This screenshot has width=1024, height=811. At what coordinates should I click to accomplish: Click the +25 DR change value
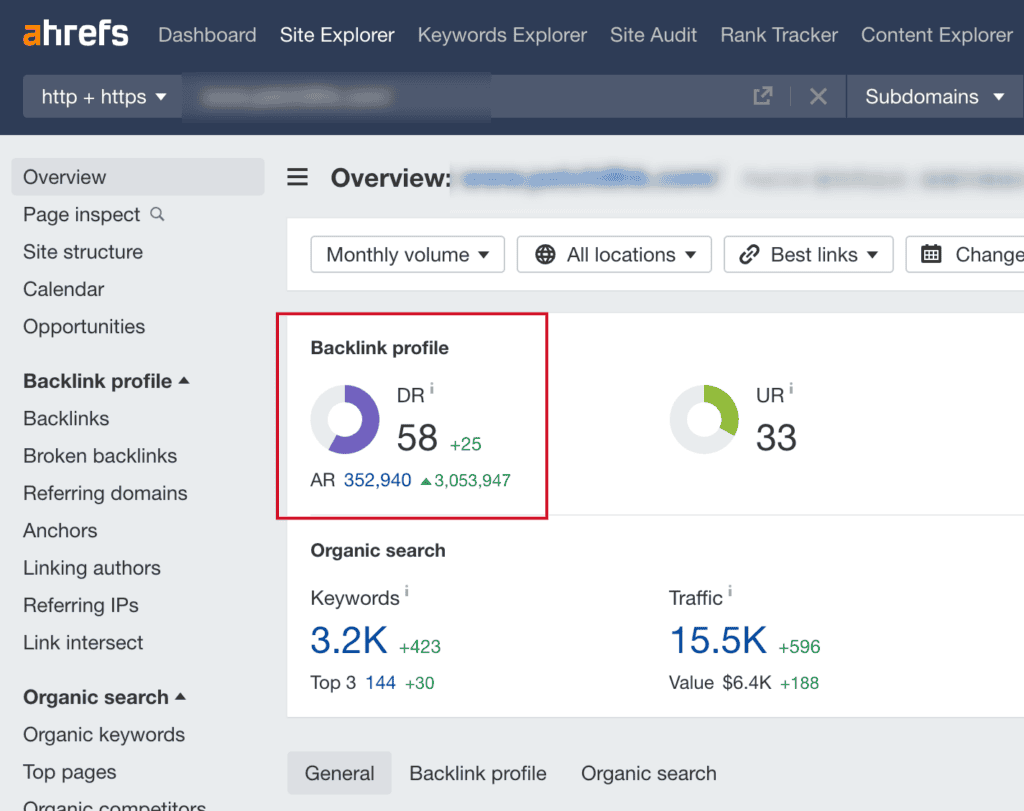click(466, 444)
